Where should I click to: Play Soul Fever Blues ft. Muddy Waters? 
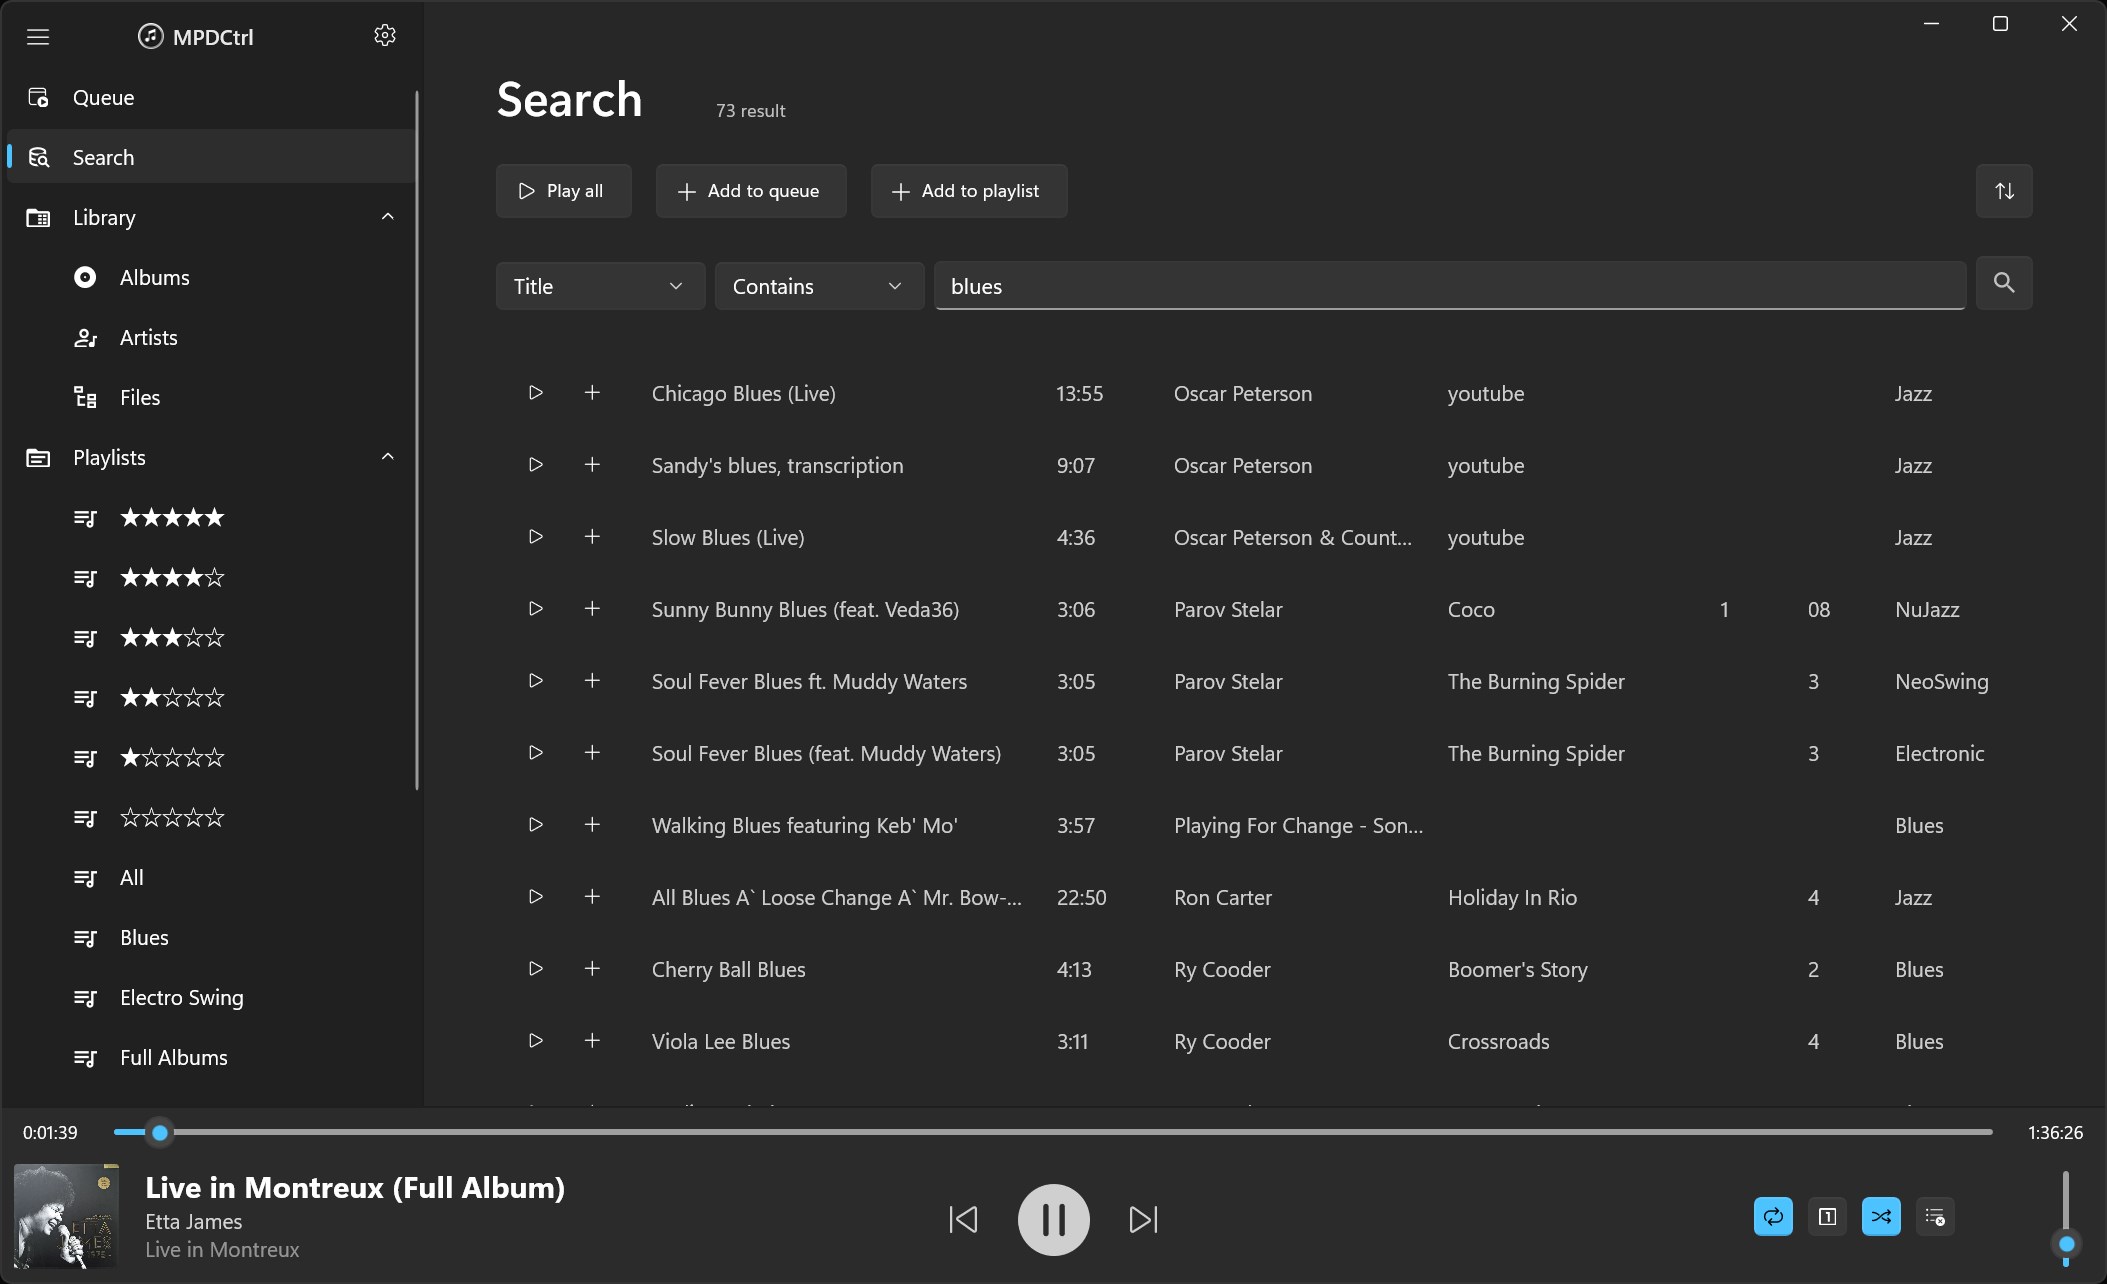(x=536, y=681)
